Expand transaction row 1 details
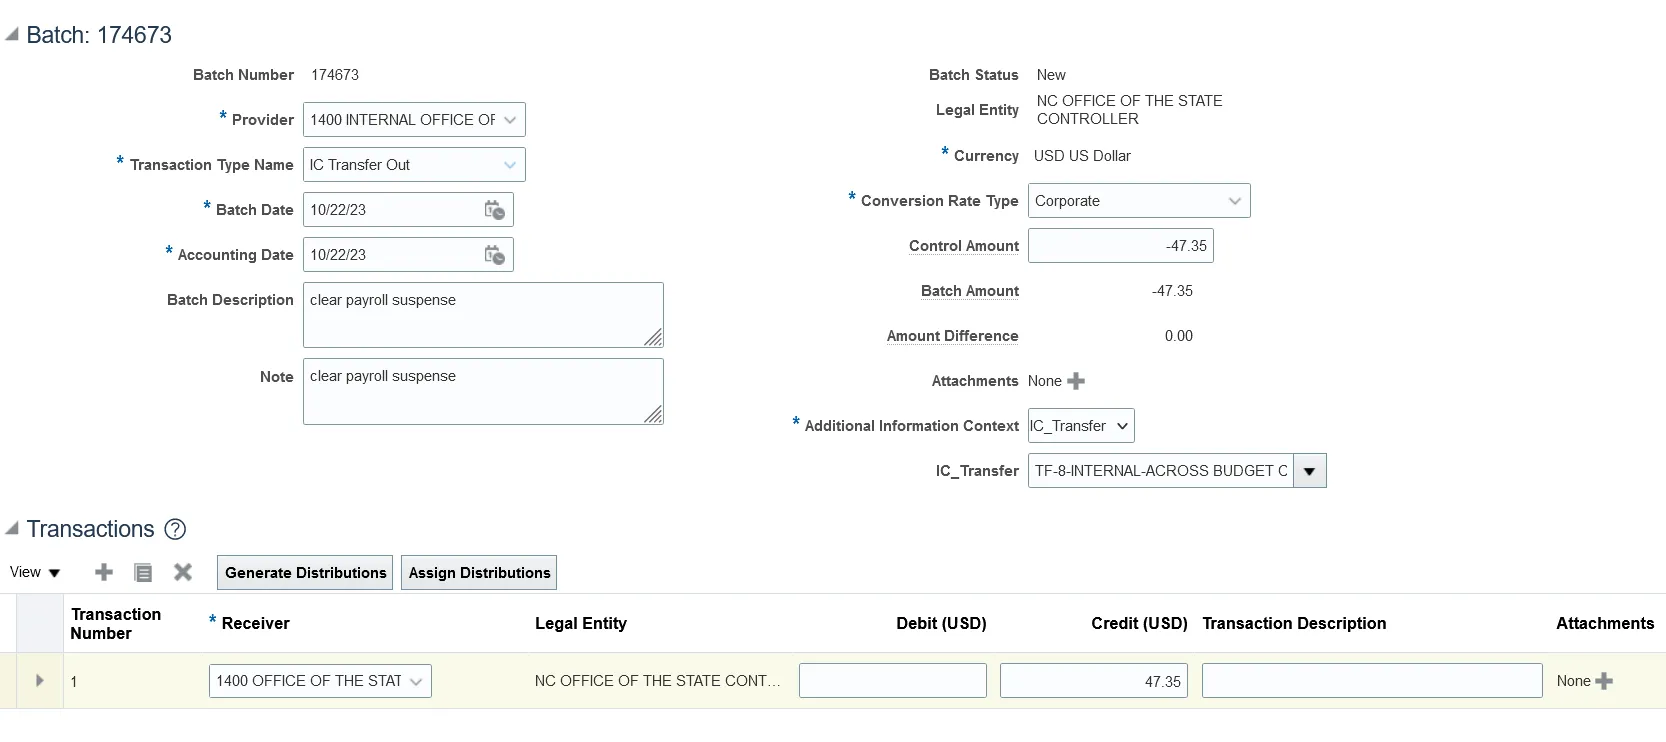Screen dimensions: 1666x742 (x=40, y=681)
